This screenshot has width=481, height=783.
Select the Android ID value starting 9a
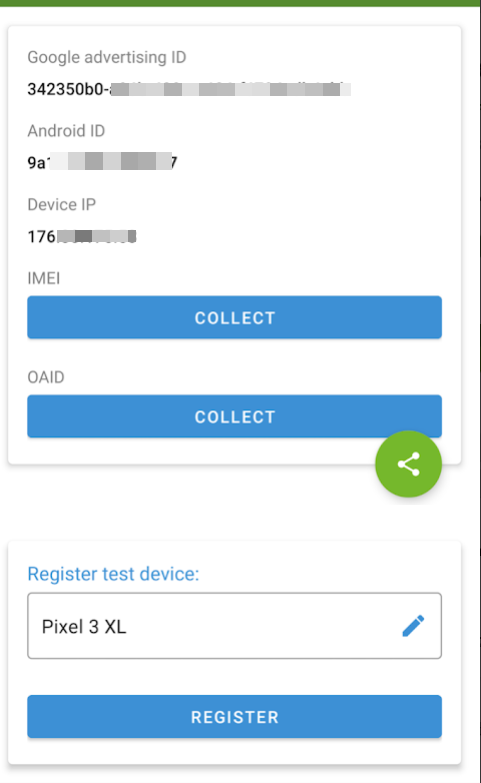[102, 162]
